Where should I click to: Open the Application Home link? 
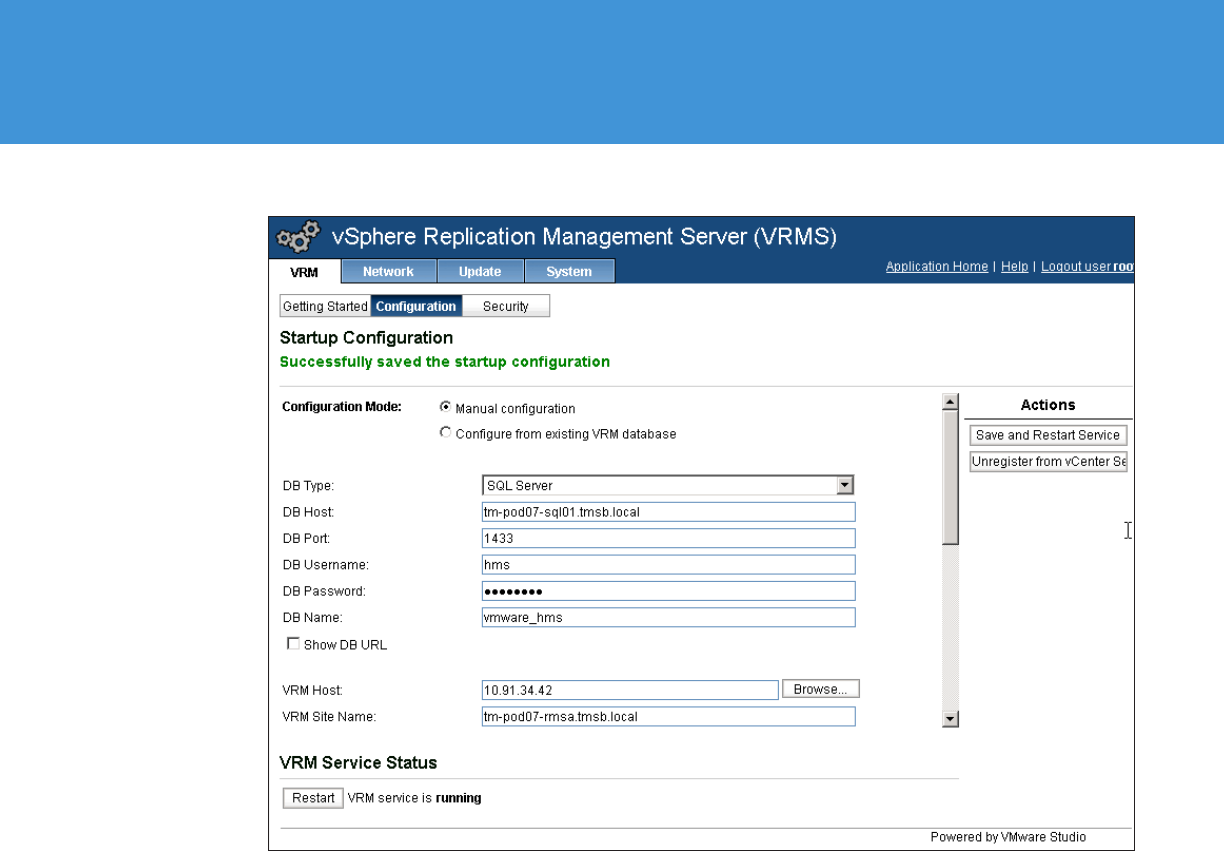[937, 267]
